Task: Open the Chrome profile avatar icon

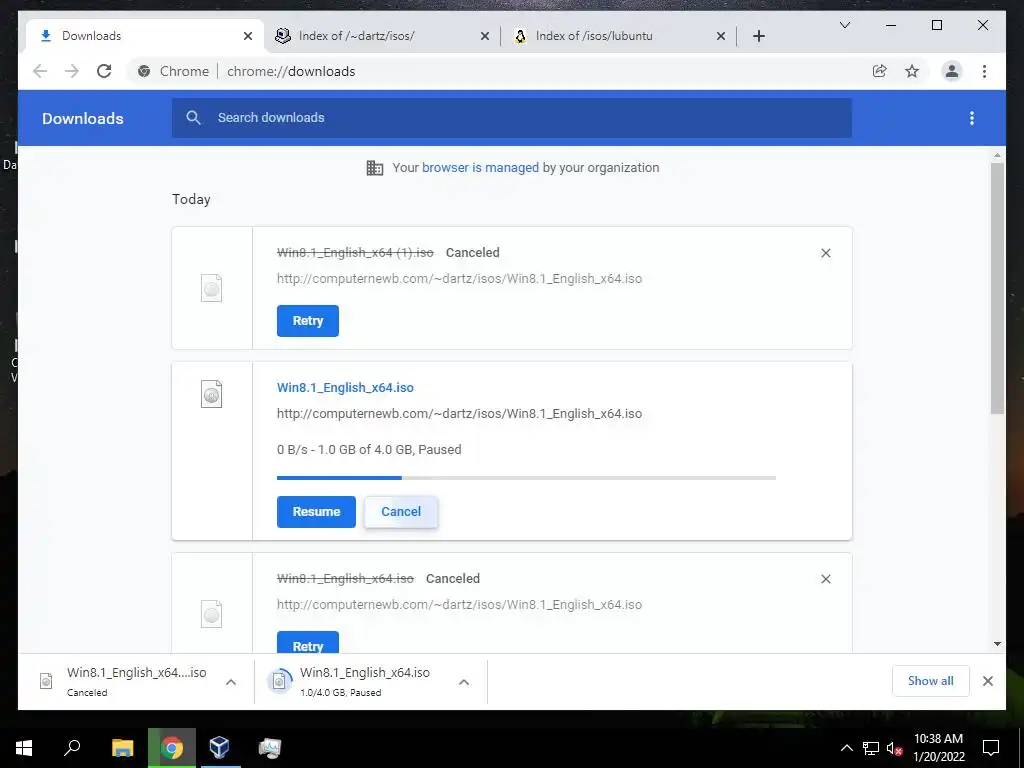Action: (952, 71)
